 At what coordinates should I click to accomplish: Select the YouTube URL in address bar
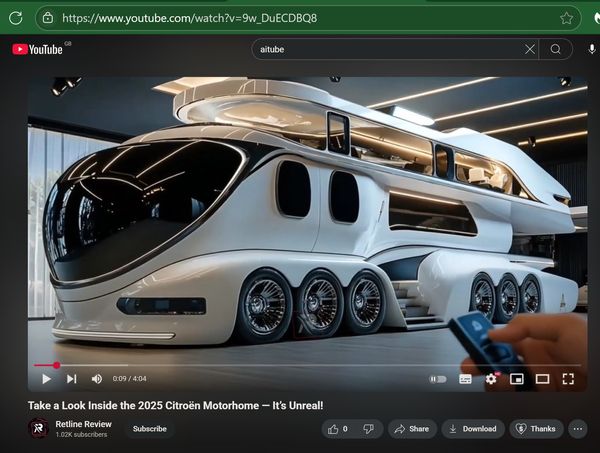[189, 18]
